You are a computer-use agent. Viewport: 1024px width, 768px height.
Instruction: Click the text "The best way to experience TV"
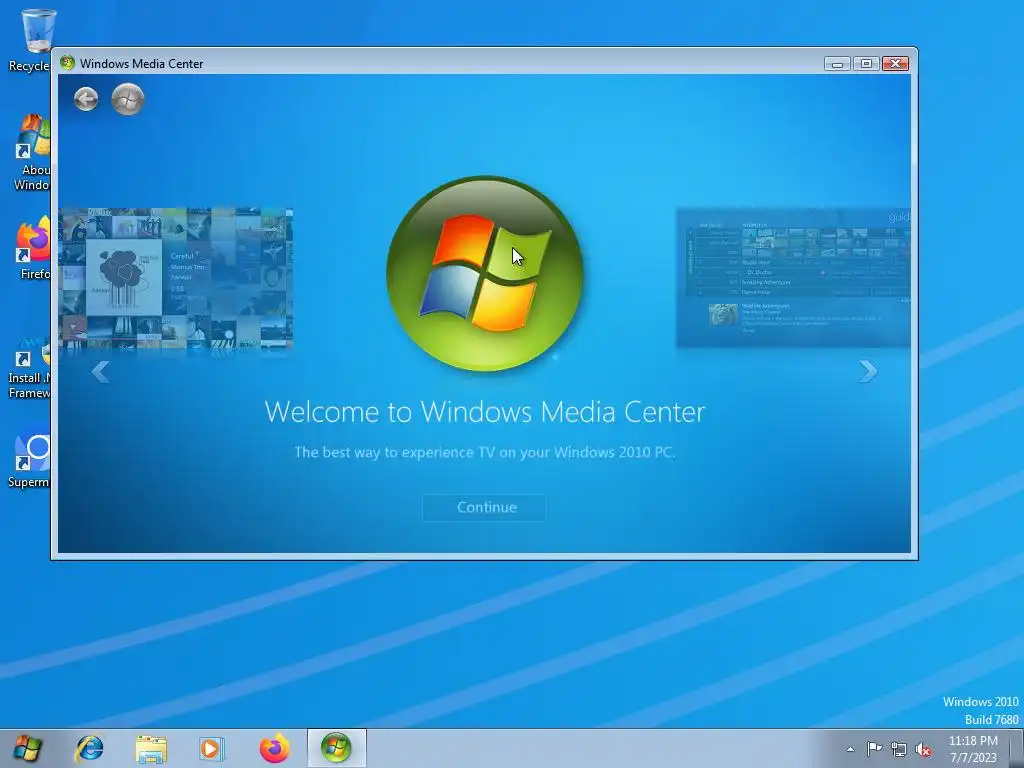(x=394, y=452)
